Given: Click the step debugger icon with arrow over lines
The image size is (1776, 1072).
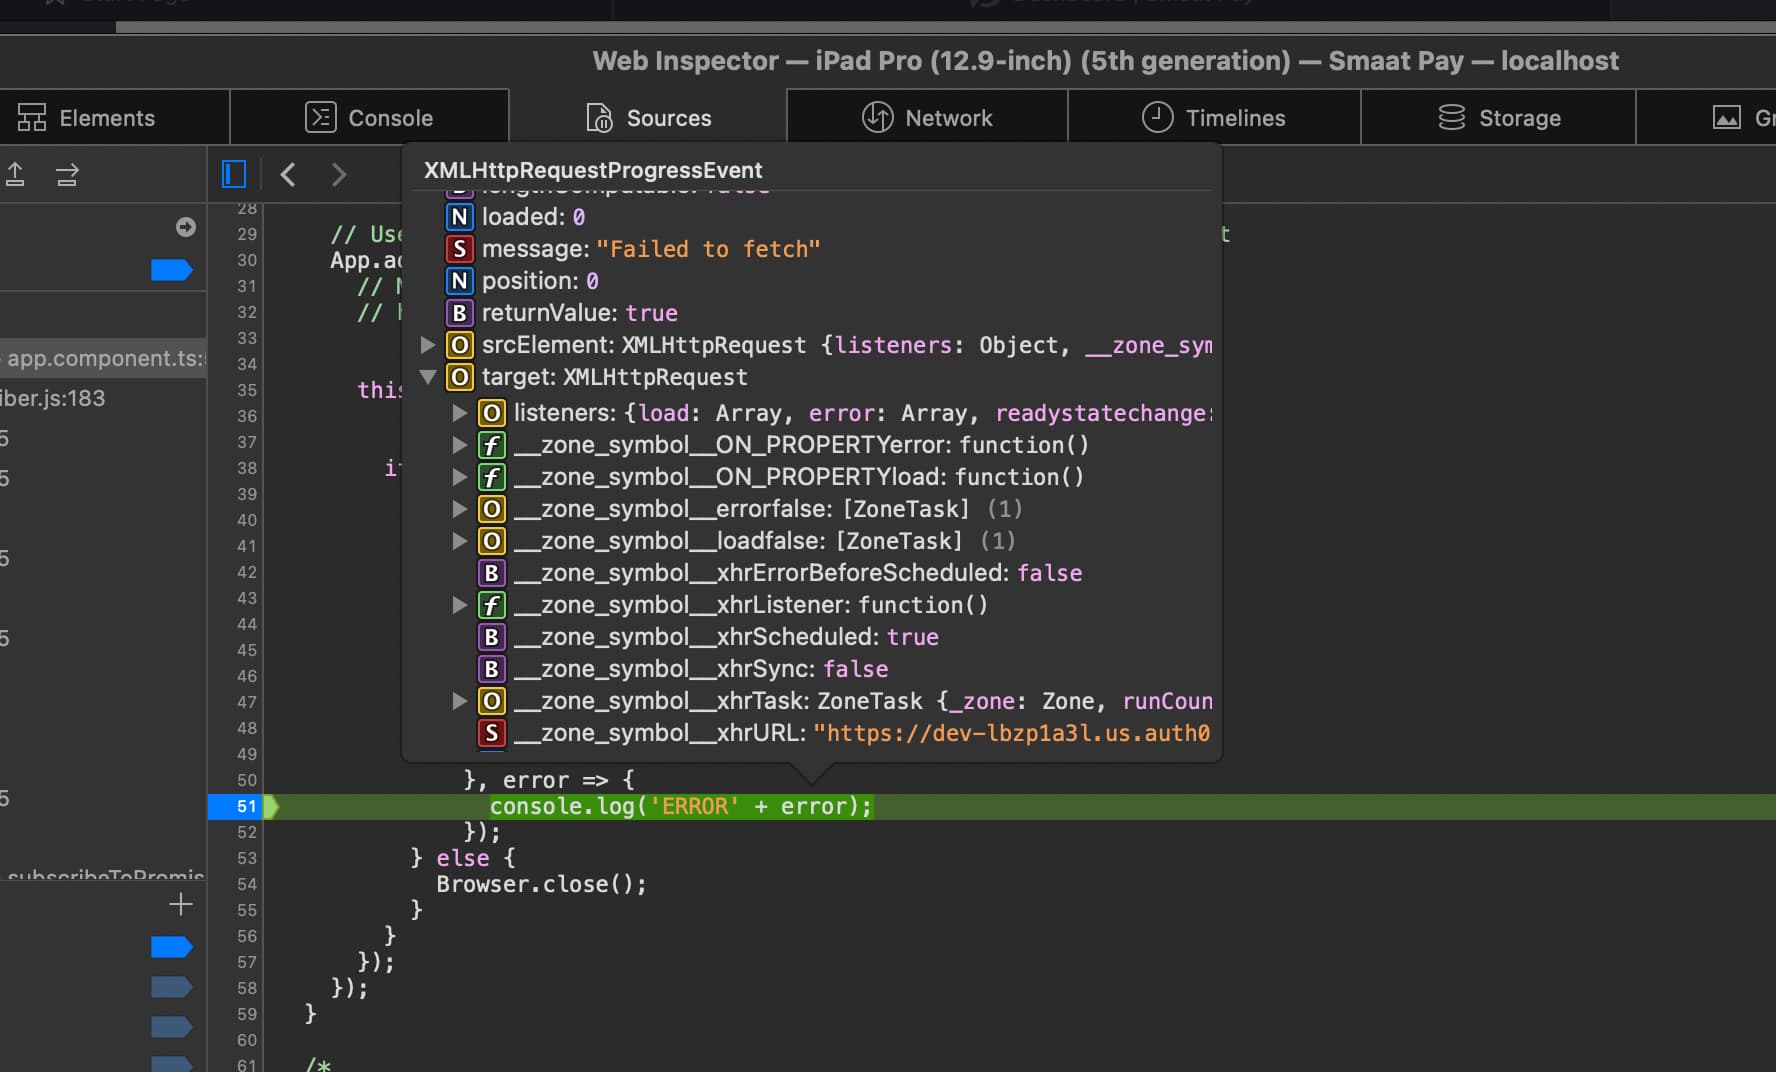Looking at the screenshot, I should point(67,175).
